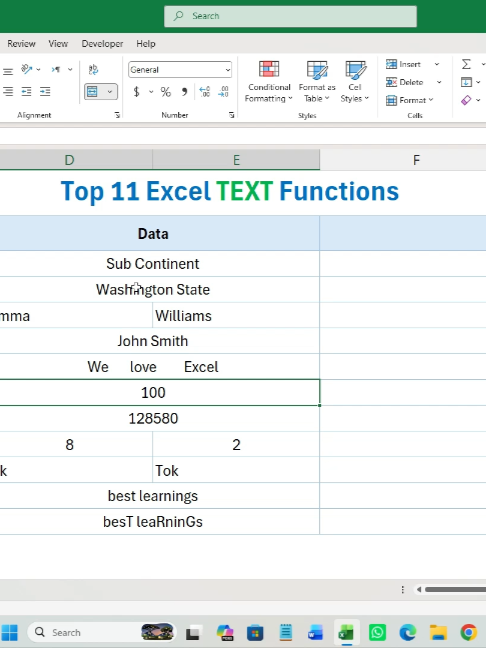Open File Explorer from the taskbar
Viewport: 486px width, 648px height.
438,632
